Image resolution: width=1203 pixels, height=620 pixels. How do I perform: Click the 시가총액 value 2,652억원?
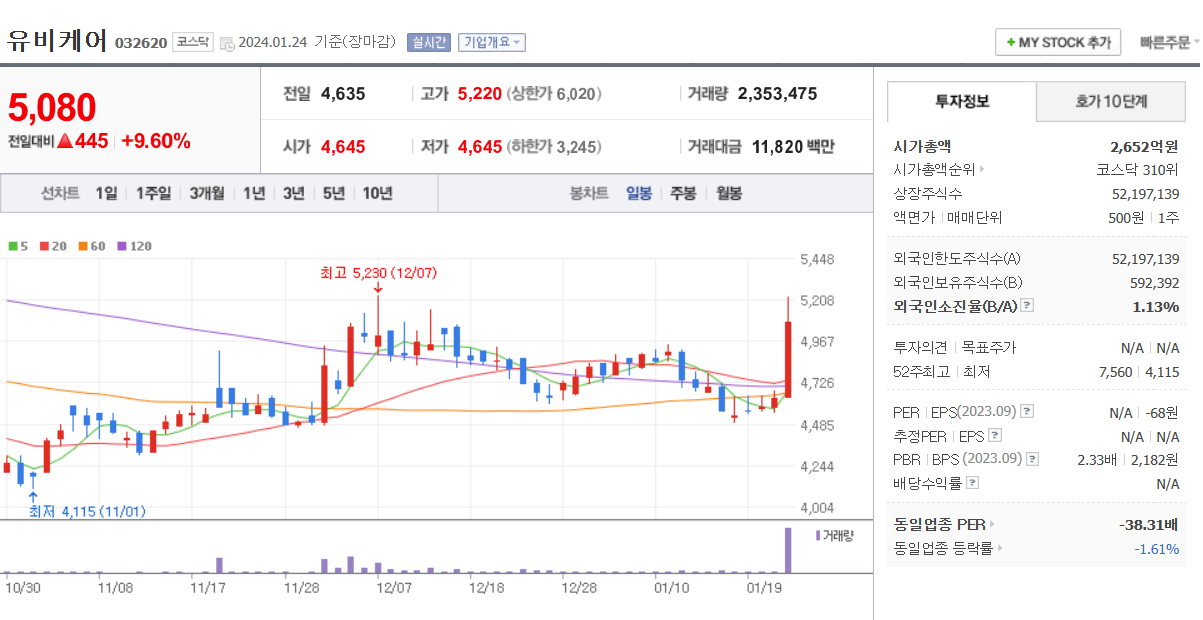1144,146
